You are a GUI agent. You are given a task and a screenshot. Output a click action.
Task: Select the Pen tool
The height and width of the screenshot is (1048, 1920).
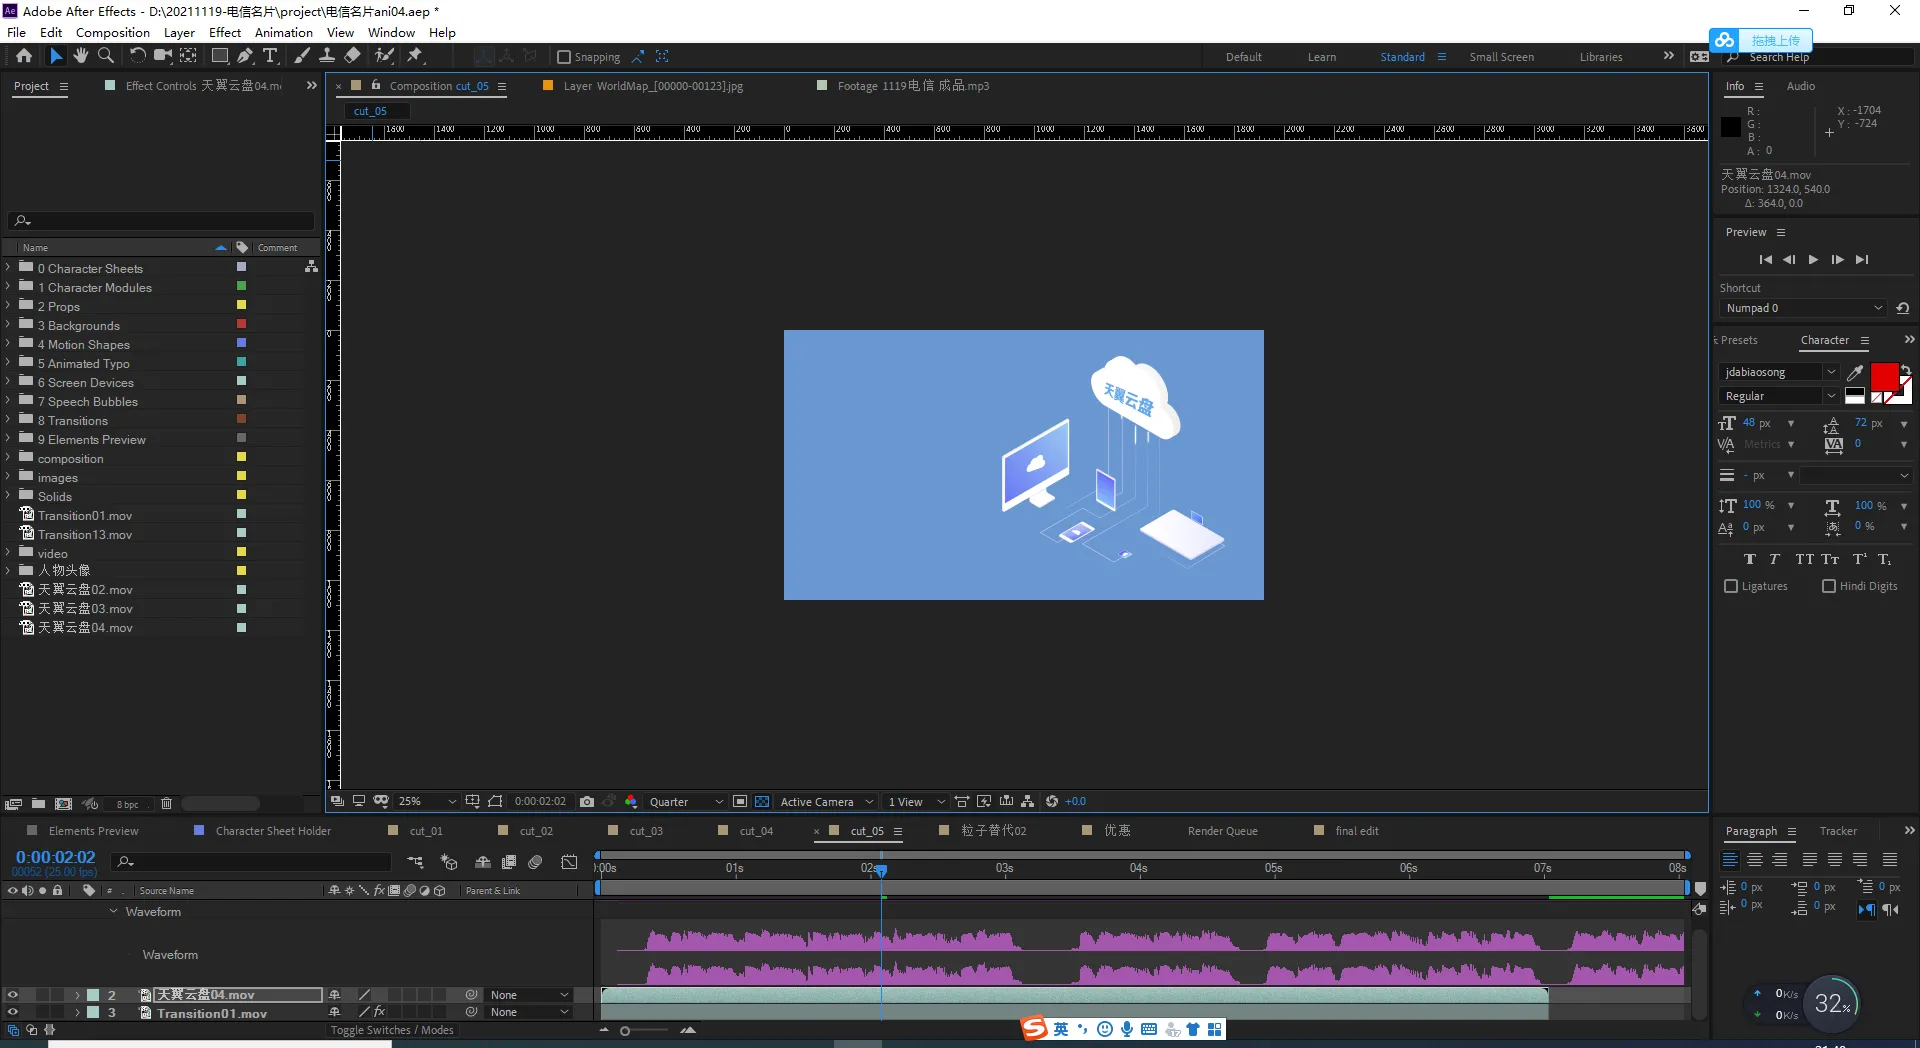tap(245, 56)
